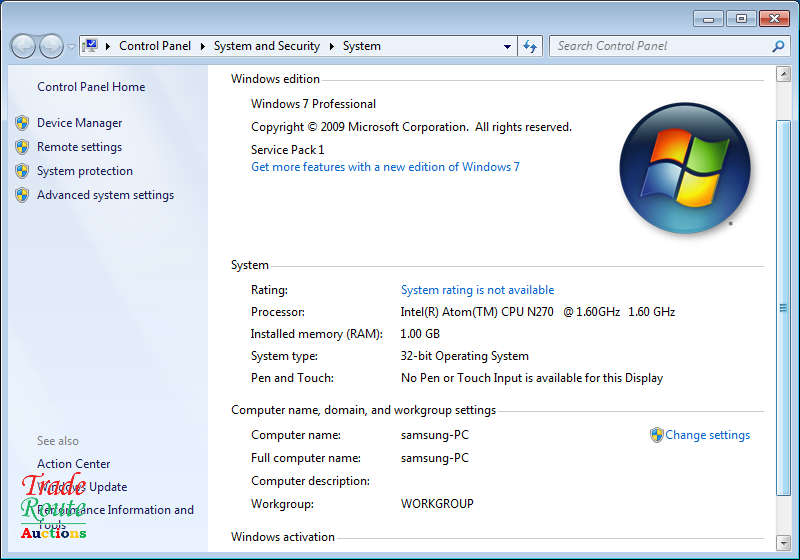Image resolution: width=800 pixels, height=560 pixels.
Task: Select the 32-bit Operating System value
Action: click(465, 356)
